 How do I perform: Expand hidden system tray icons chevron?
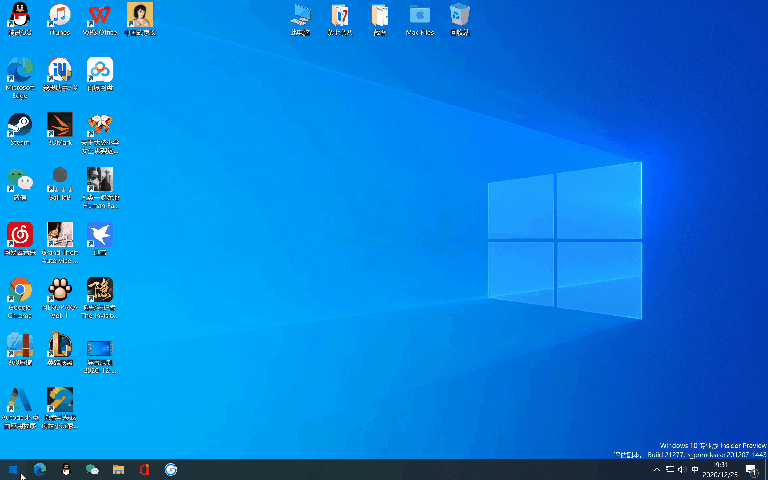pos(657,469)
